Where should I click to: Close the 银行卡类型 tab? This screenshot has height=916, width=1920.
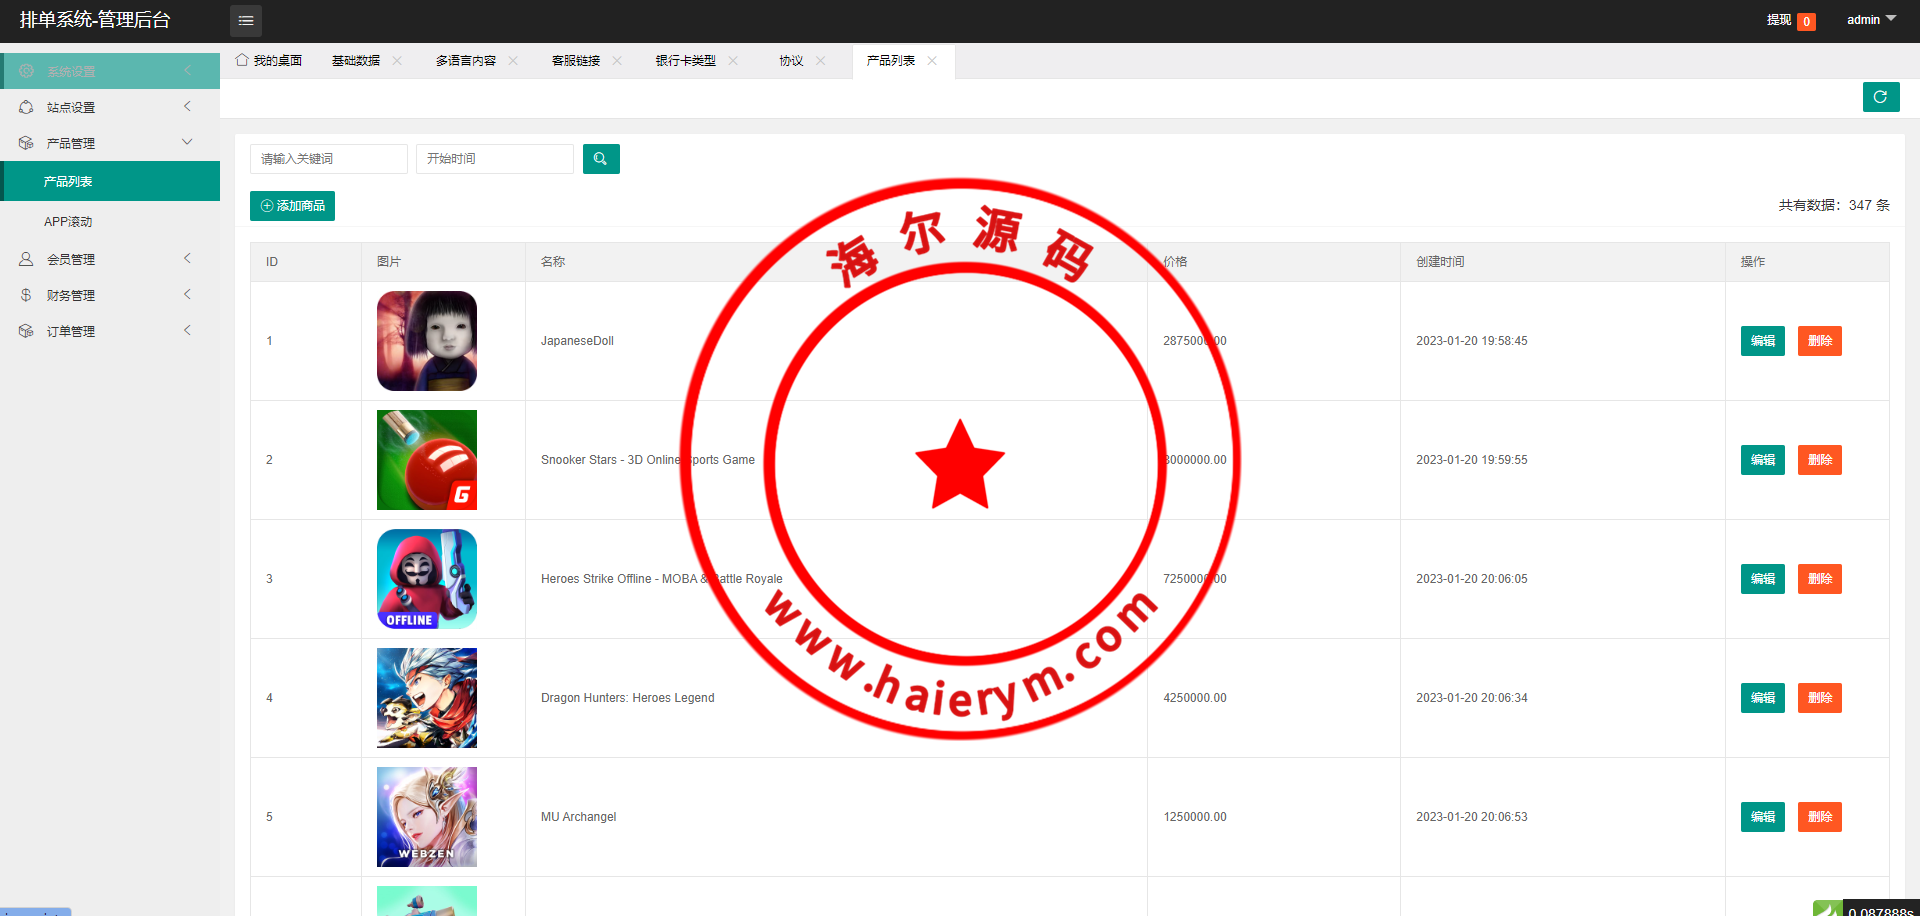[733, 61]
